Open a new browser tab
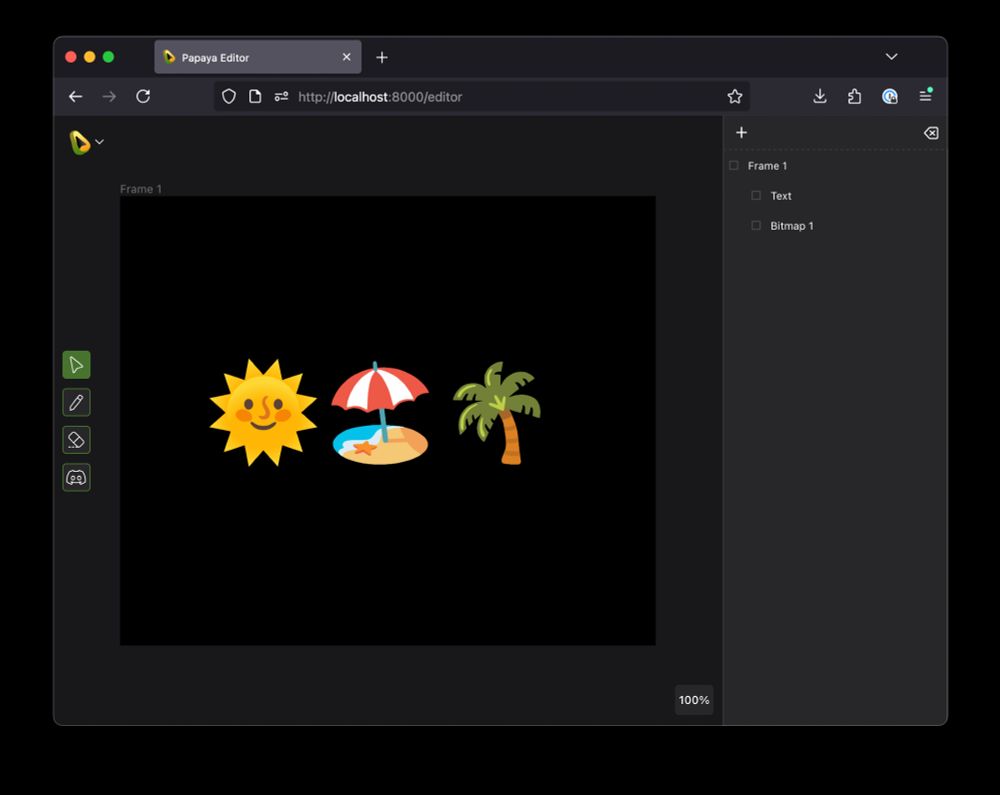The height and width of the screenshot is (795, 1000). tap(381, 57)
